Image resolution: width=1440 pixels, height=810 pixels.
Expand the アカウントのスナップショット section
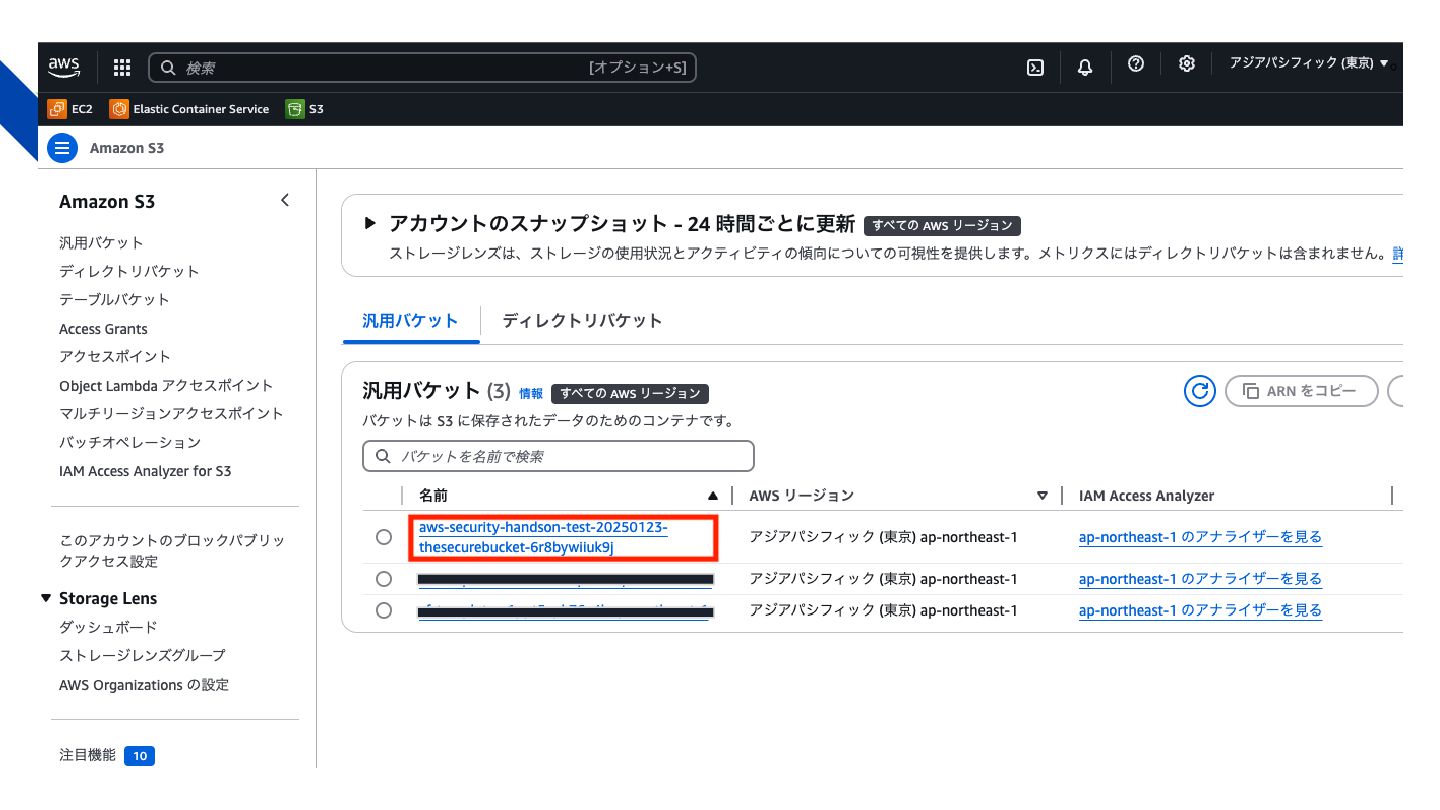tap(370, 223)
